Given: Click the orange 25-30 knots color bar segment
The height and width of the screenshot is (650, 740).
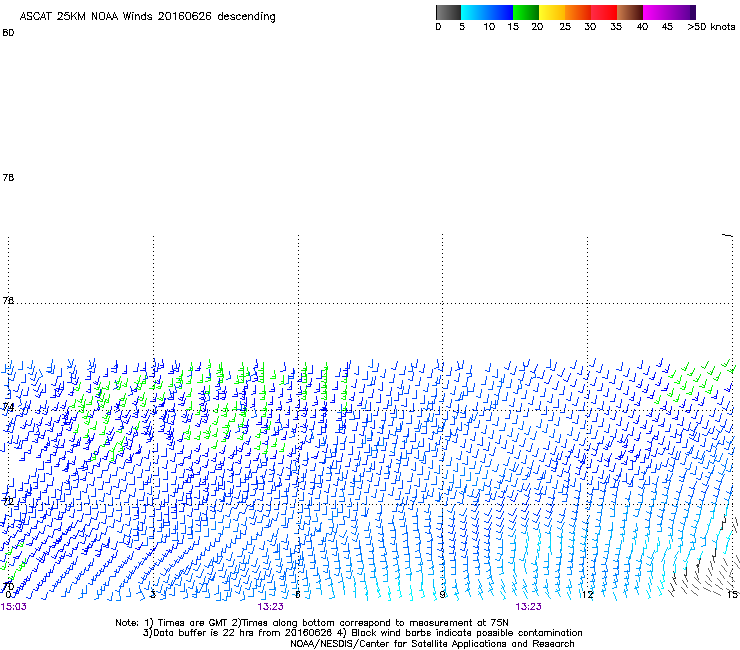Looking at the screenshot, I should 578,12.
